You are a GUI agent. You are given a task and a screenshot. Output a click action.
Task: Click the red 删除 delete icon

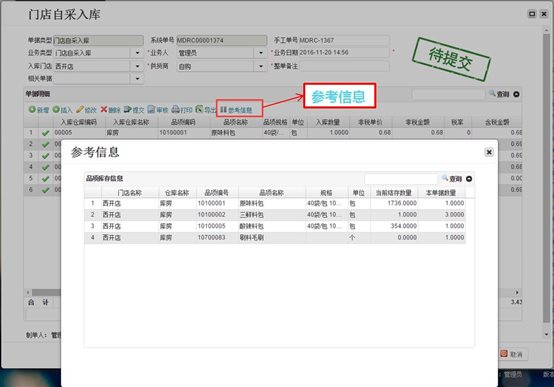[104, 110]
